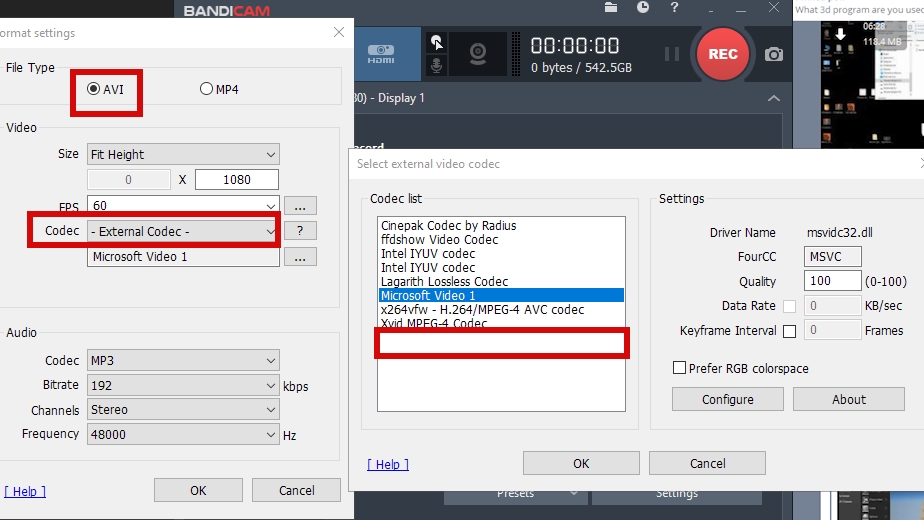Click the Configure button
Image resolution: width=924 pixels, height=520 pixels.
point(728,399)
